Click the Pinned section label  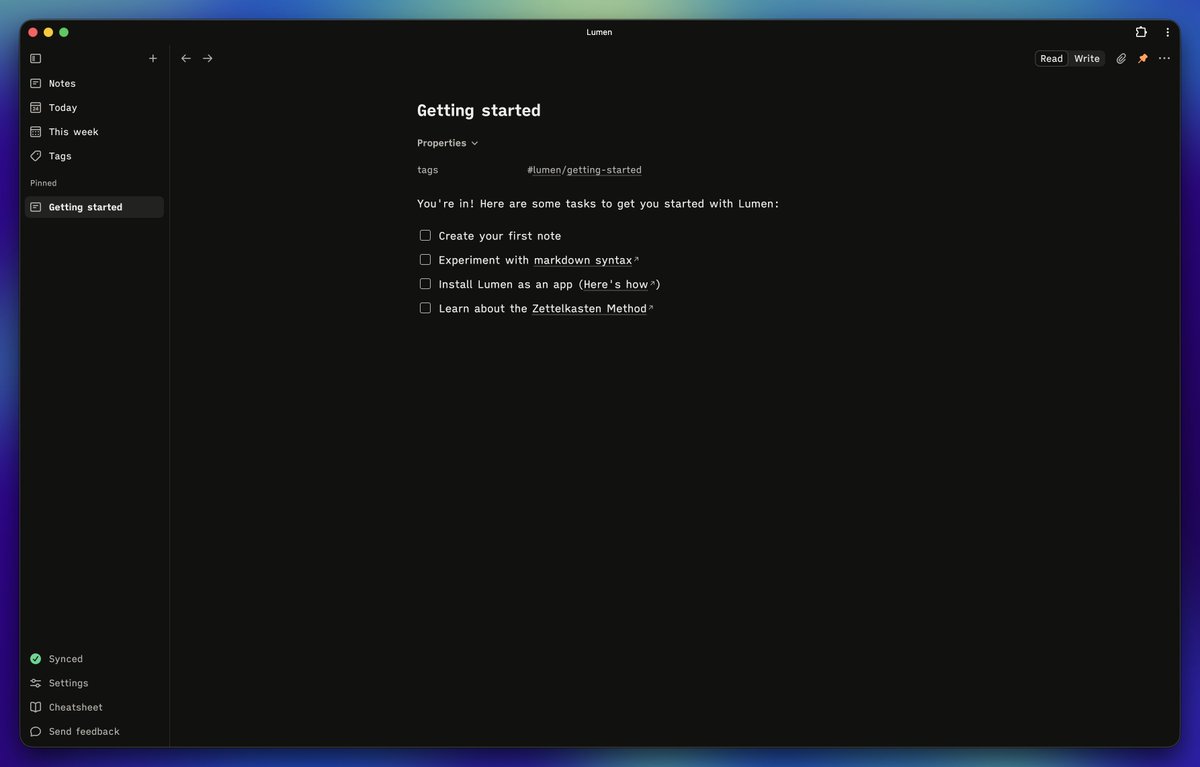pos(43,183)
